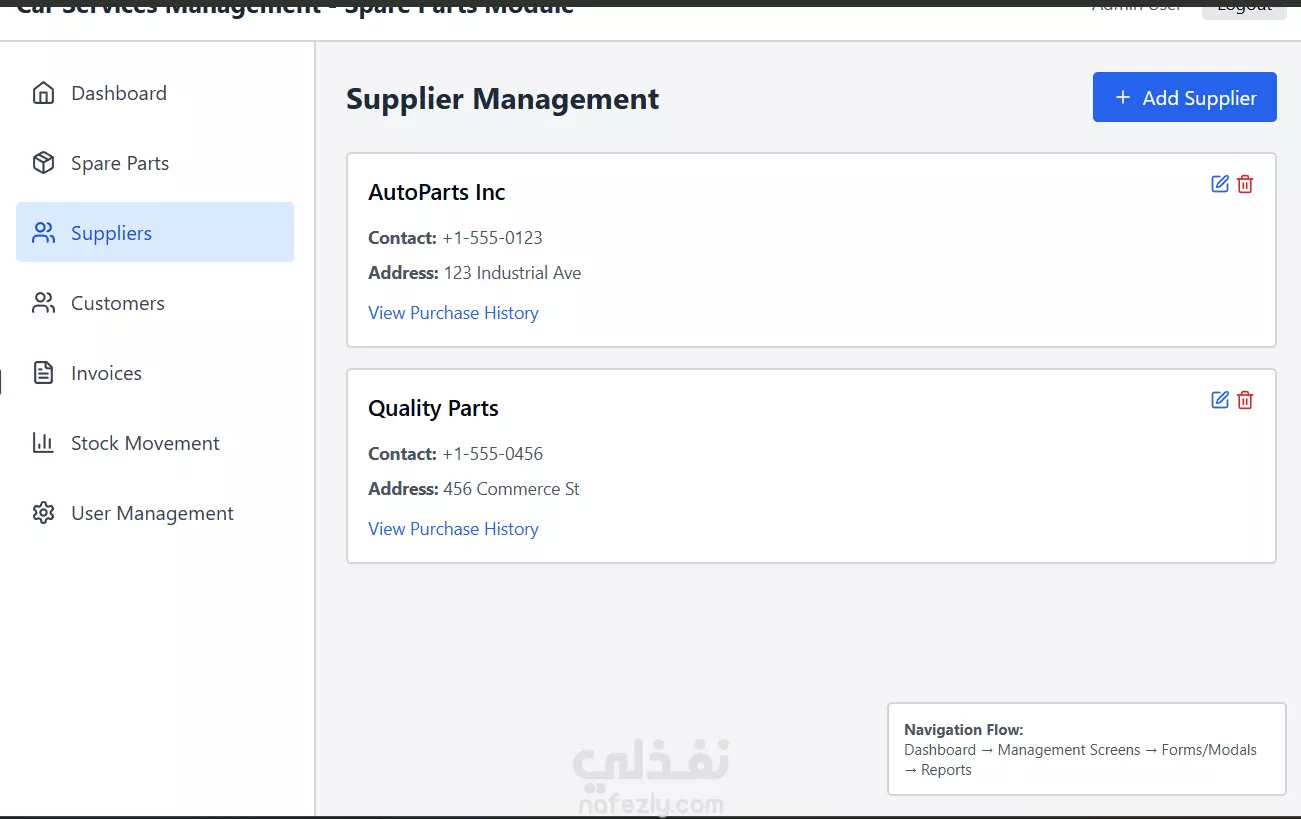Click the Stock Movement chart icon
This screenshot has height=819, width=1301.
tap(43, 443)
